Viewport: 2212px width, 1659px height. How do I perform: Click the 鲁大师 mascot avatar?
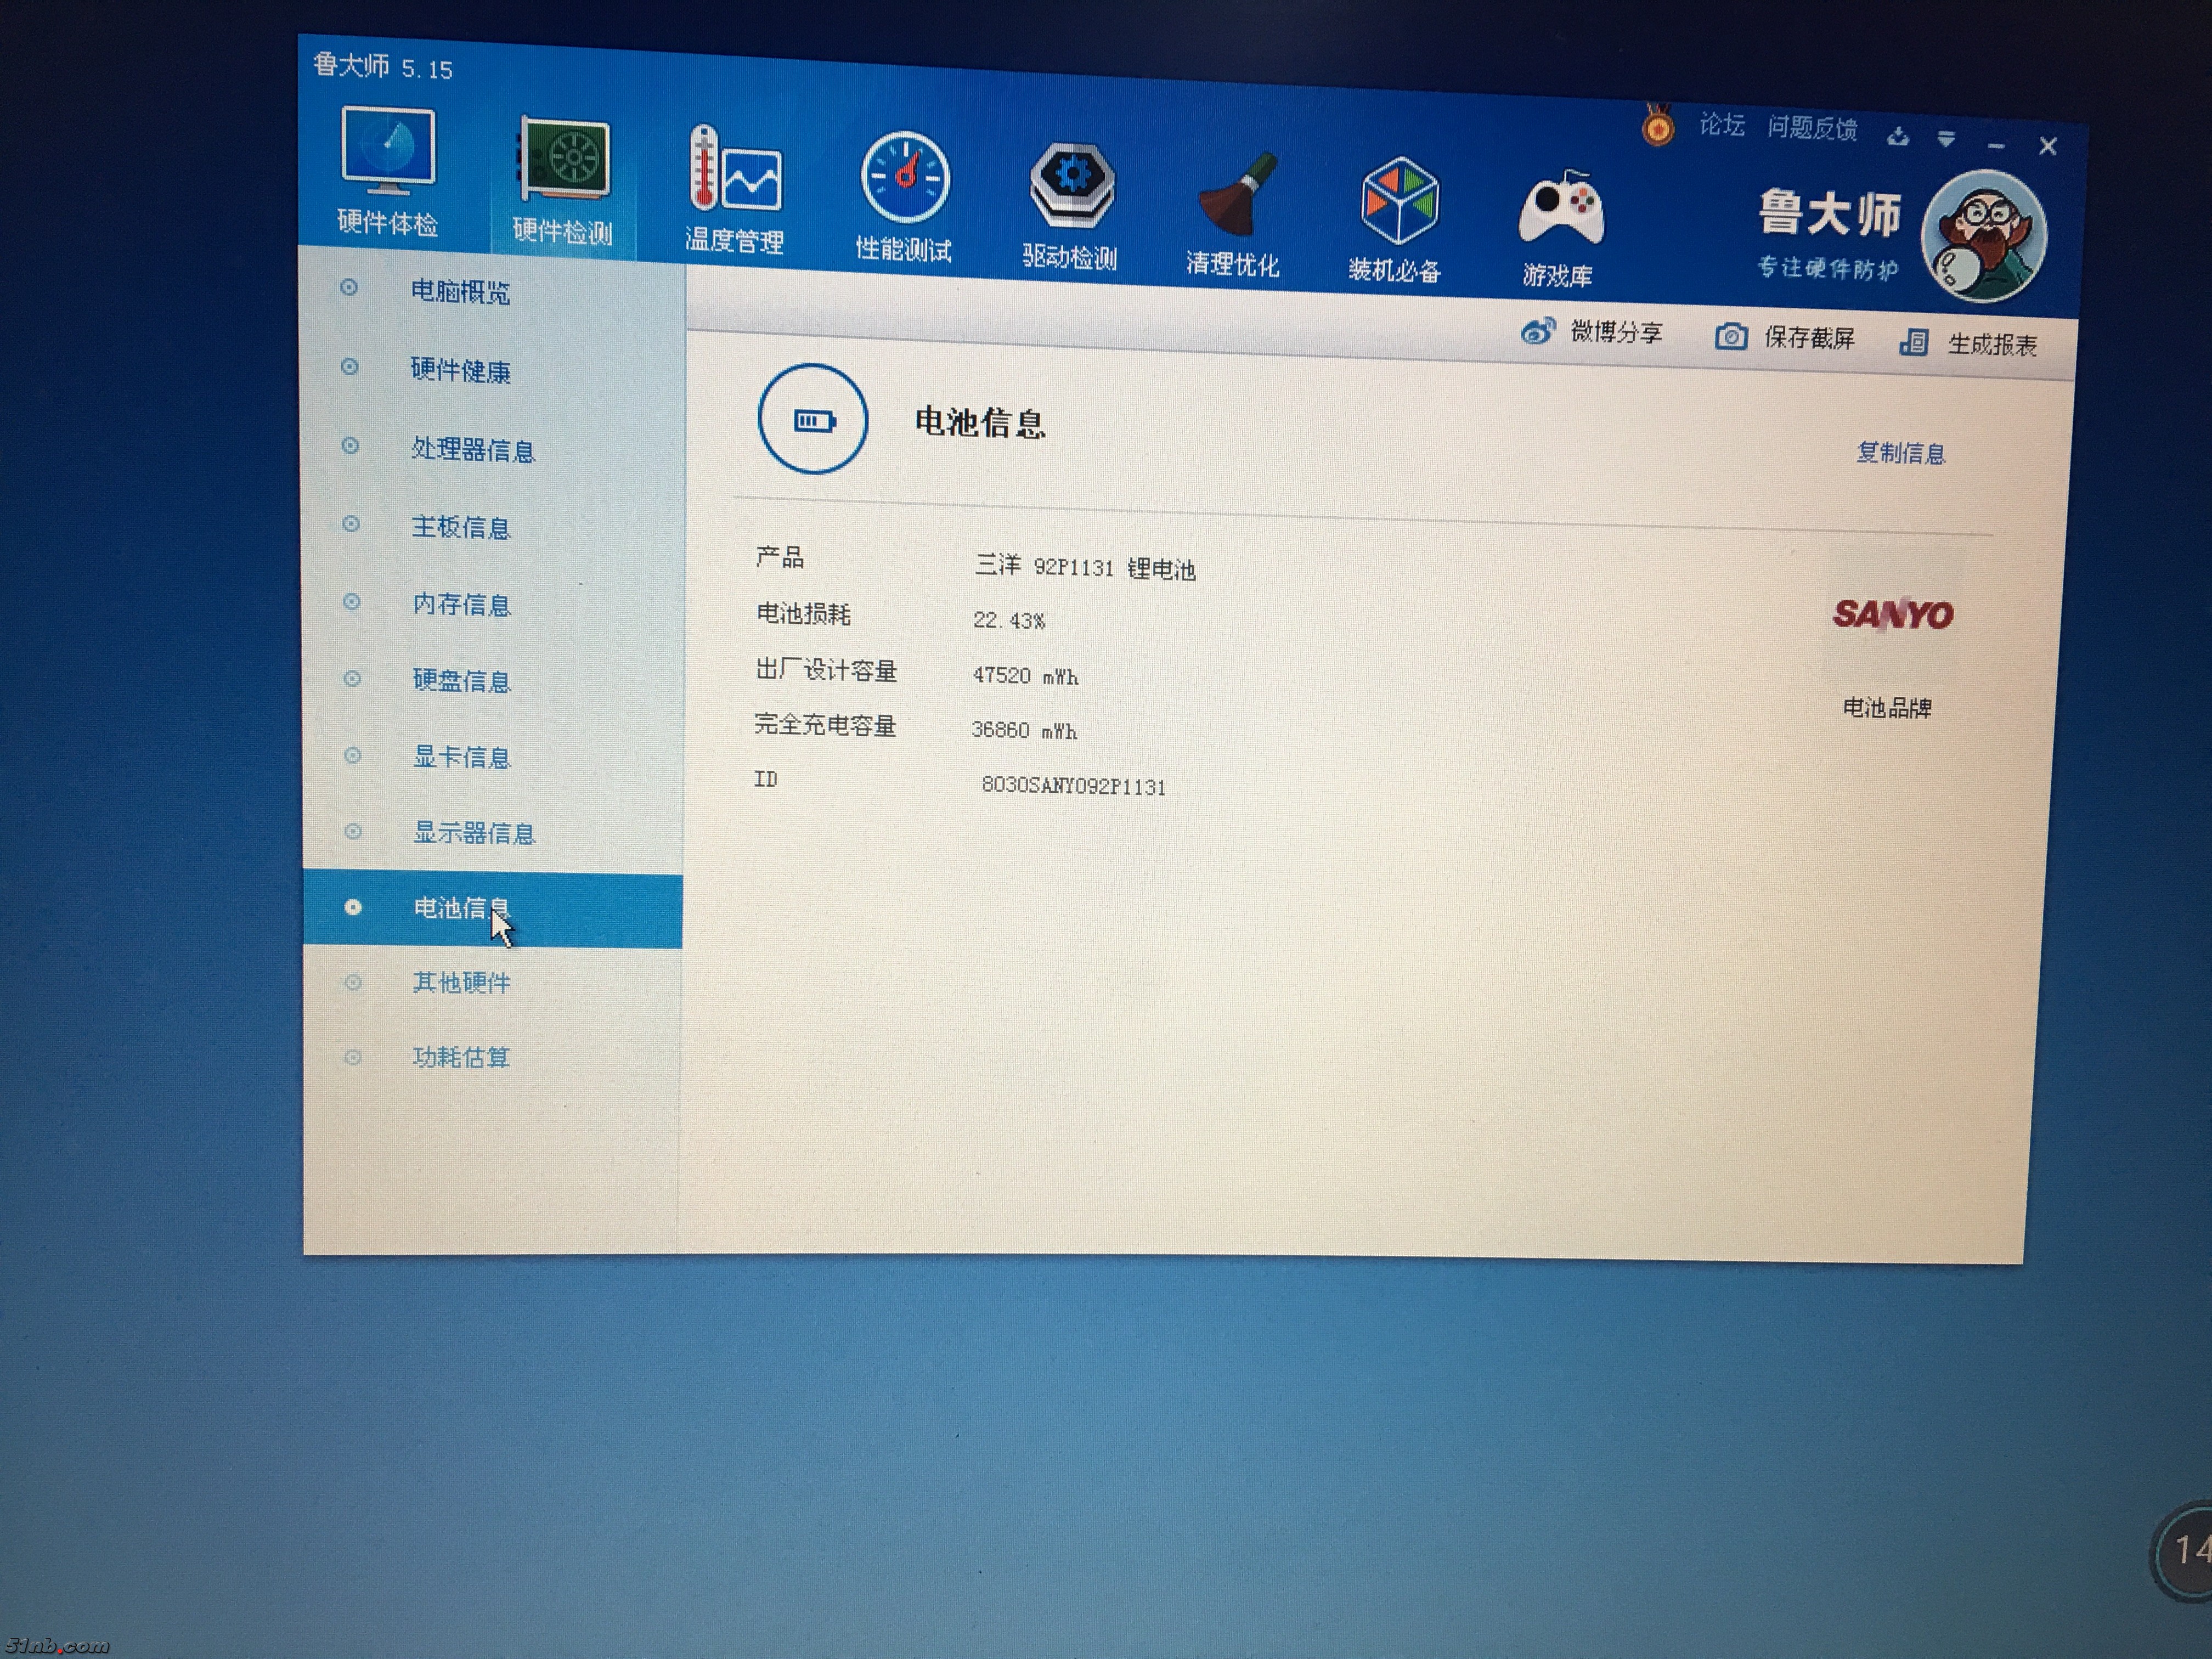pos(1983,236)
